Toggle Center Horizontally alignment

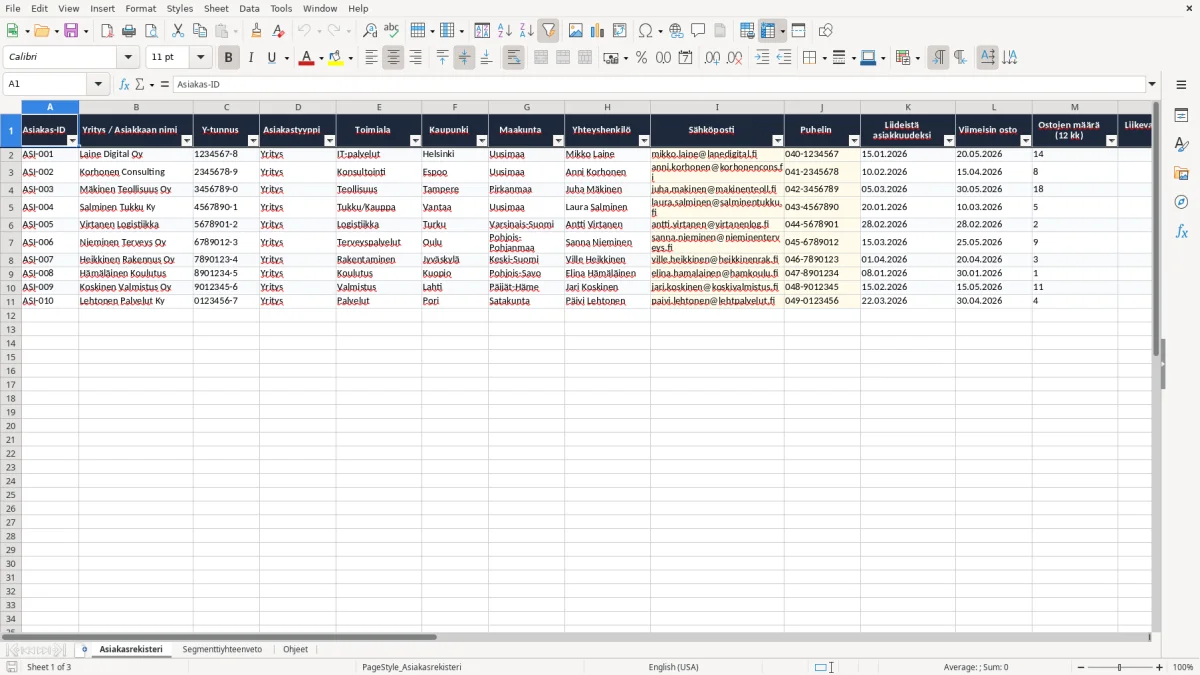(393, 58)
